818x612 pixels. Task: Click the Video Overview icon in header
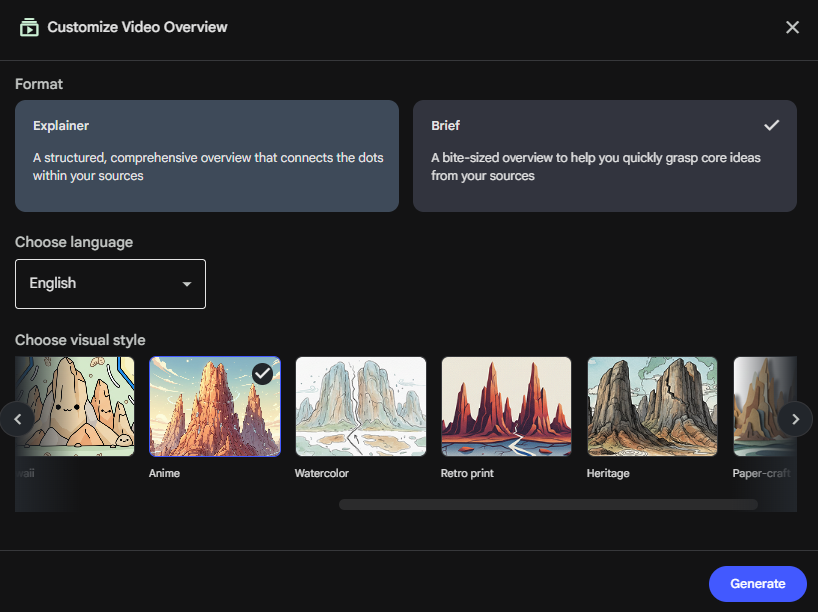tap(29, 27)
